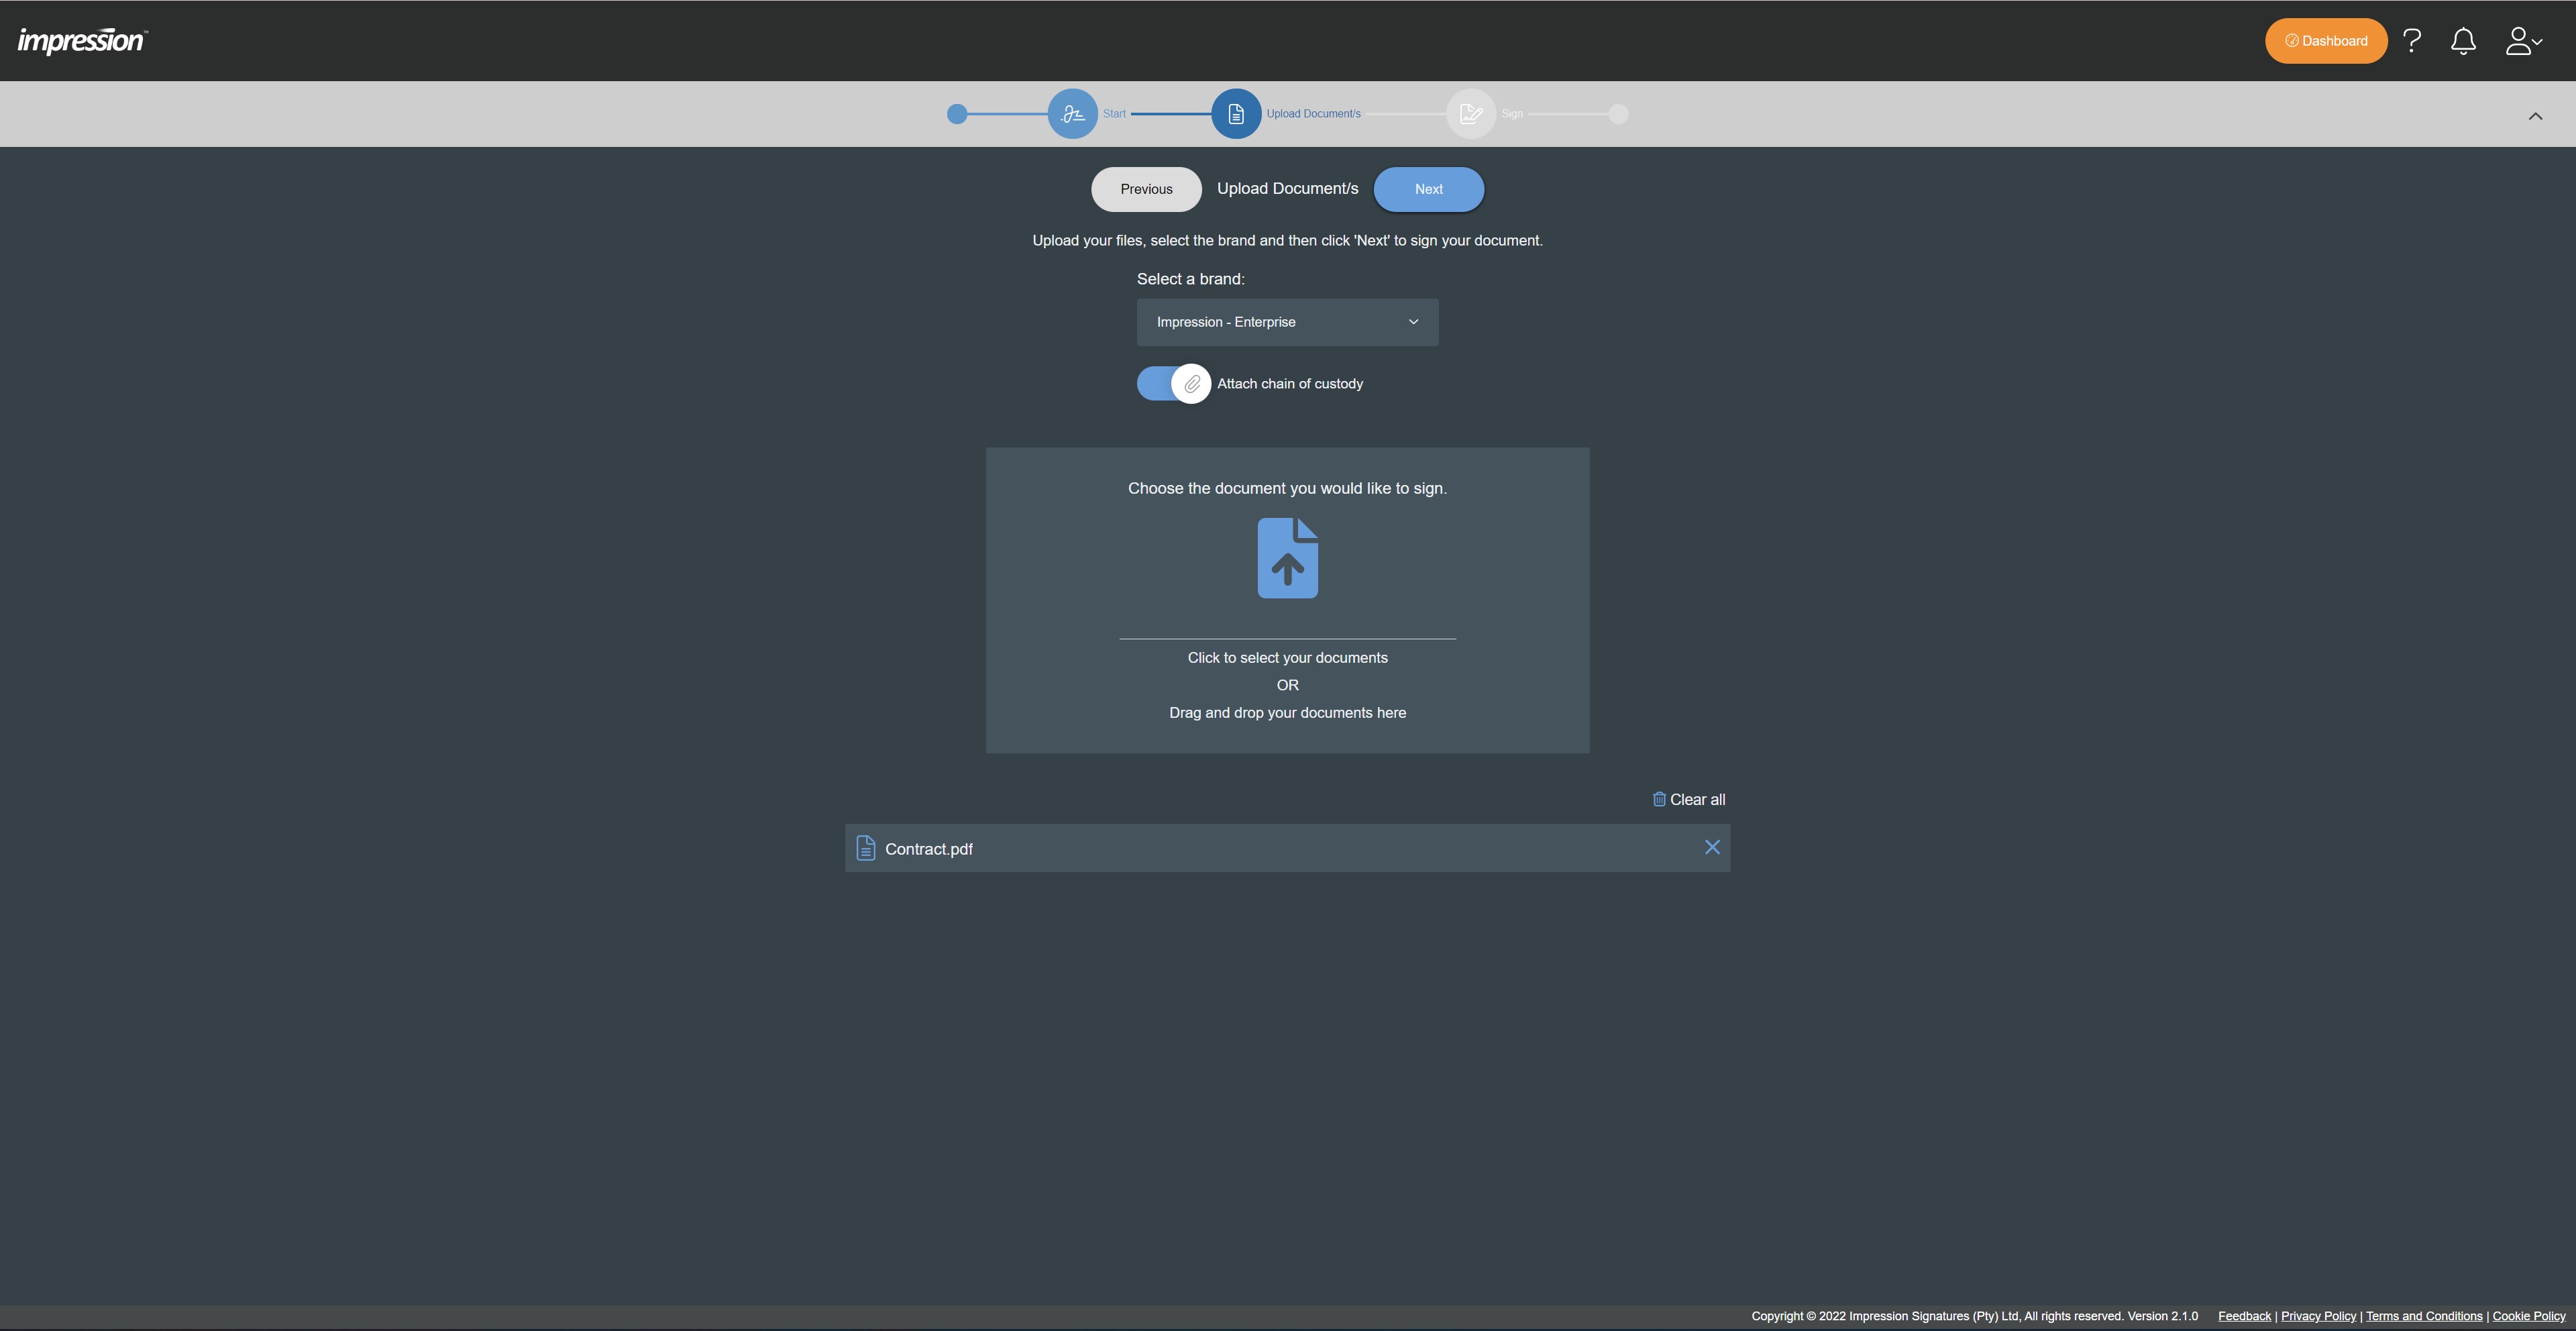Open the Feedback footer link
2576x1331 pixels.
tap(2244, 1316)
